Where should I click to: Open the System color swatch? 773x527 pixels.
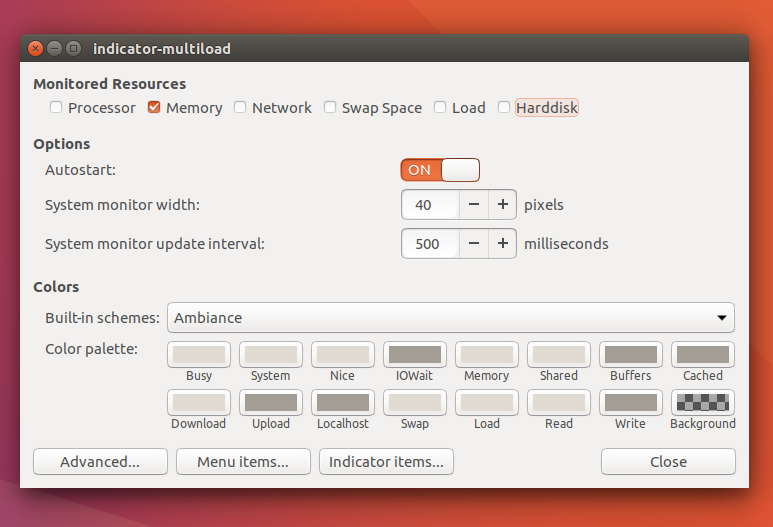click(271, 354)
